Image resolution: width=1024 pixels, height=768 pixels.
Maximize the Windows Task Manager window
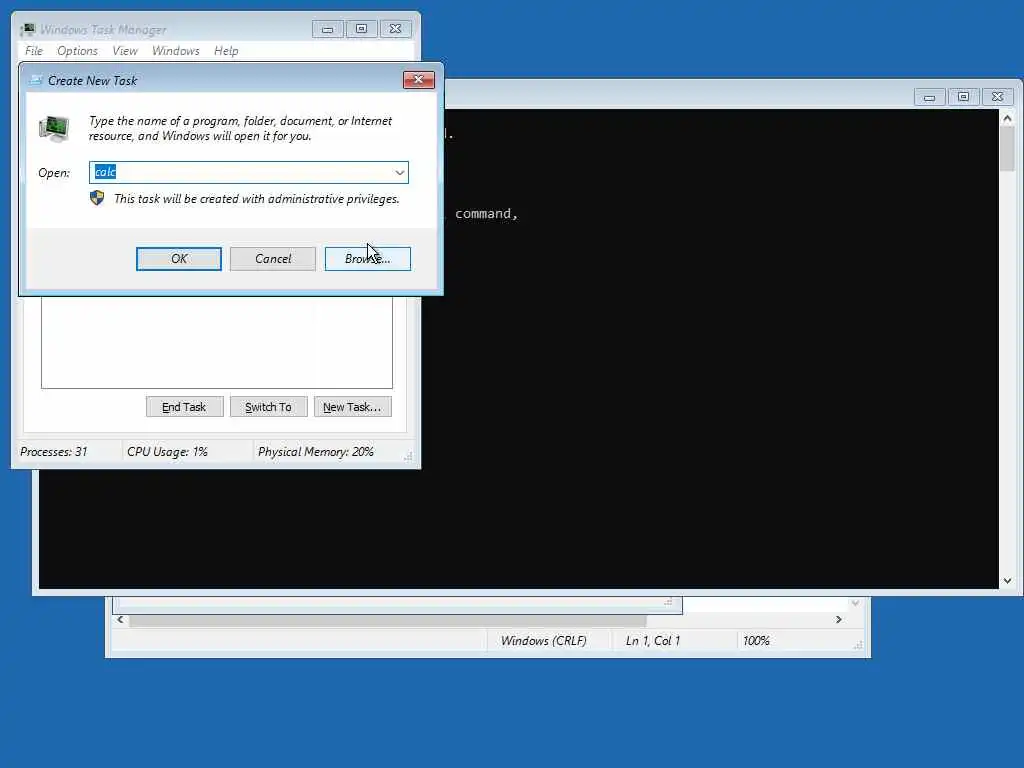click(361, 29)
